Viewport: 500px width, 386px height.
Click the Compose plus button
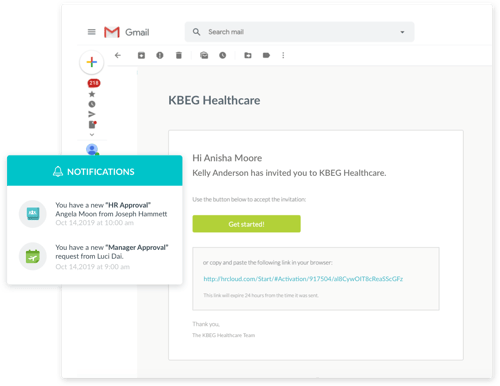[x=92, y=62]
